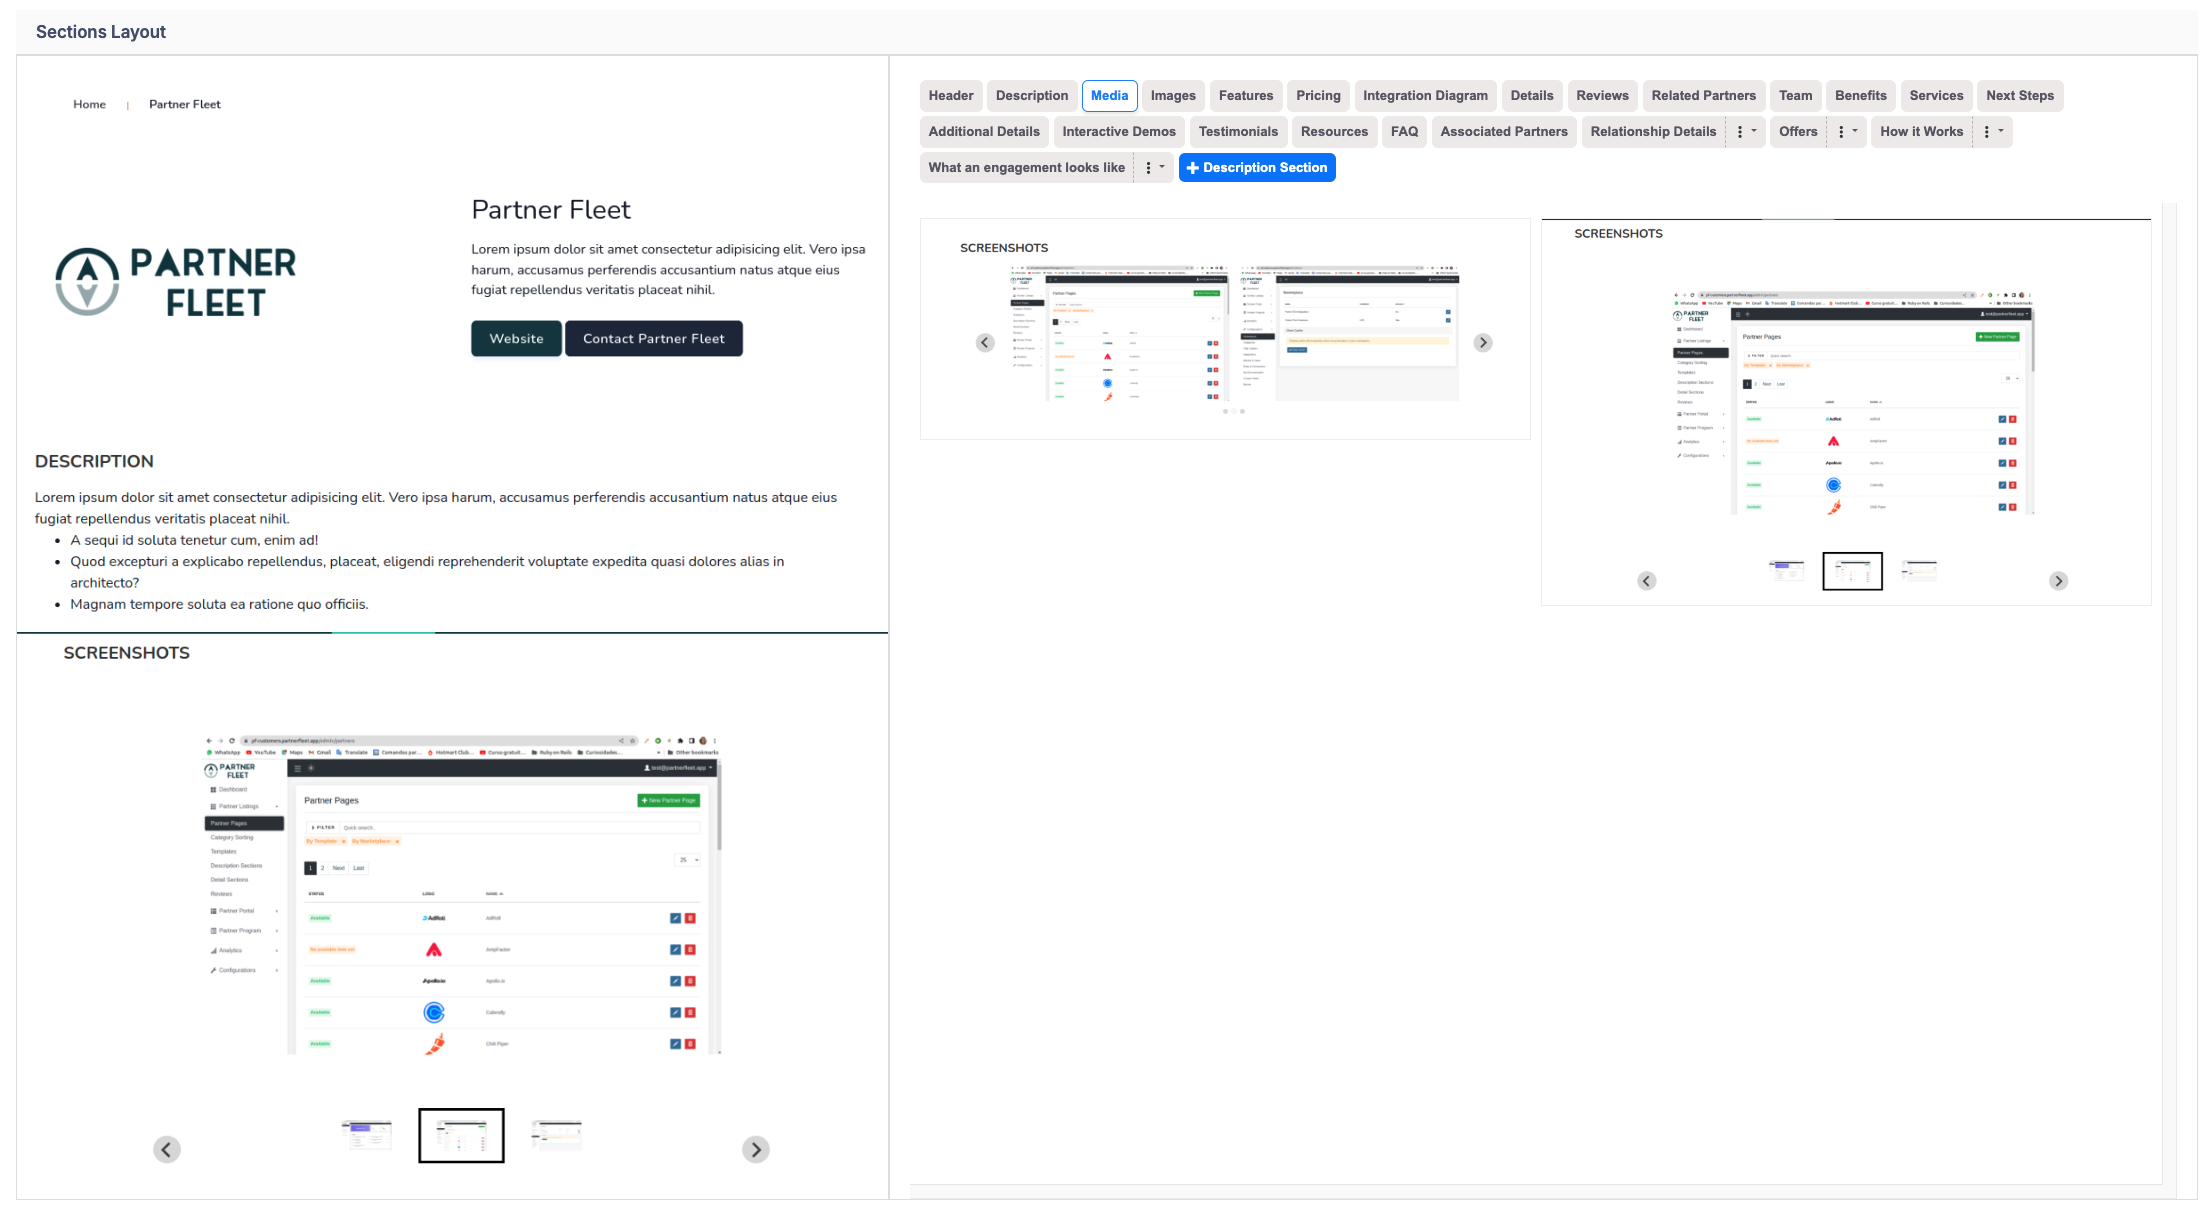
Task: Open the Interactive Demos tab
Action: point(1119,132)
